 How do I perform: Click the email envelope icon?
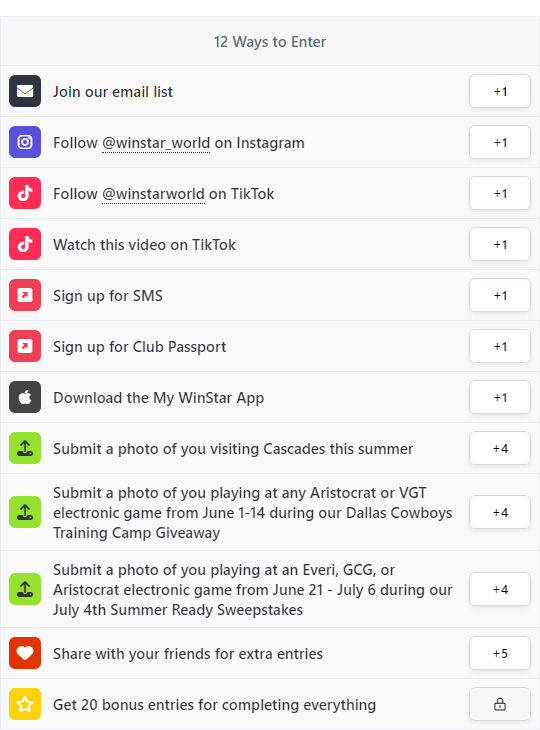coord(25,91)
